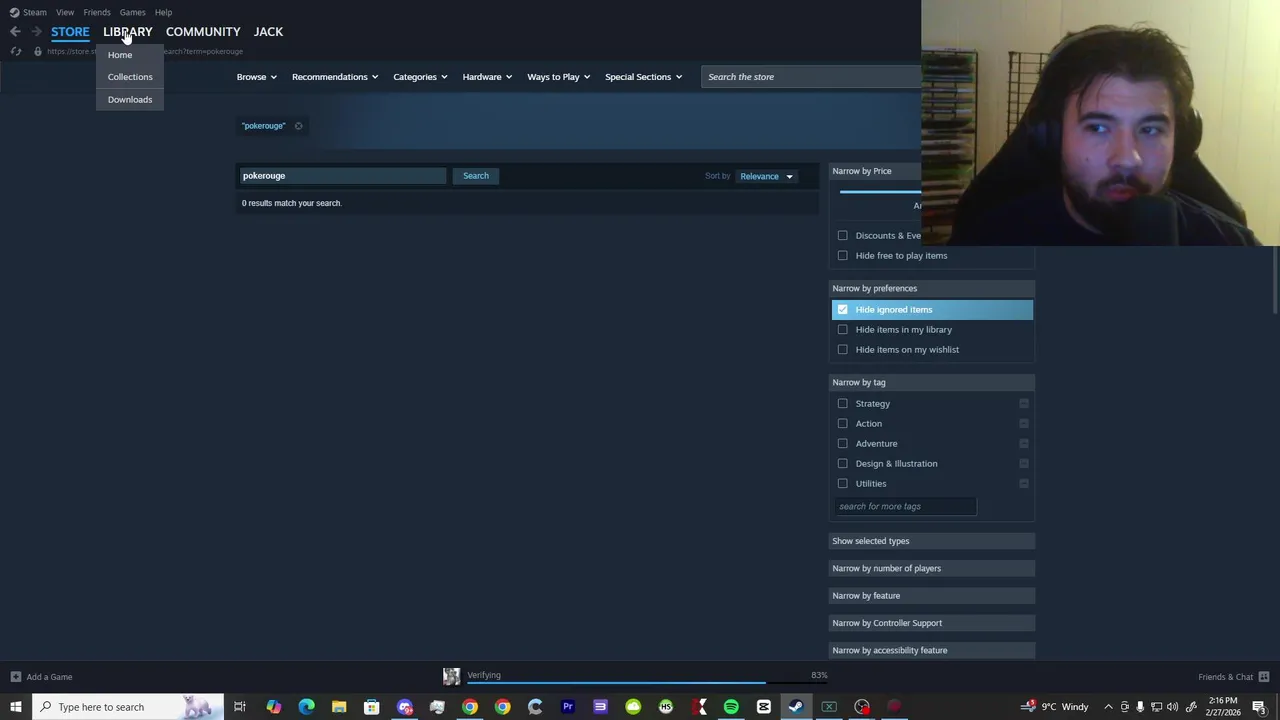Expand the Categories menu
1280x720 pixels.
(x=420, y=77)
